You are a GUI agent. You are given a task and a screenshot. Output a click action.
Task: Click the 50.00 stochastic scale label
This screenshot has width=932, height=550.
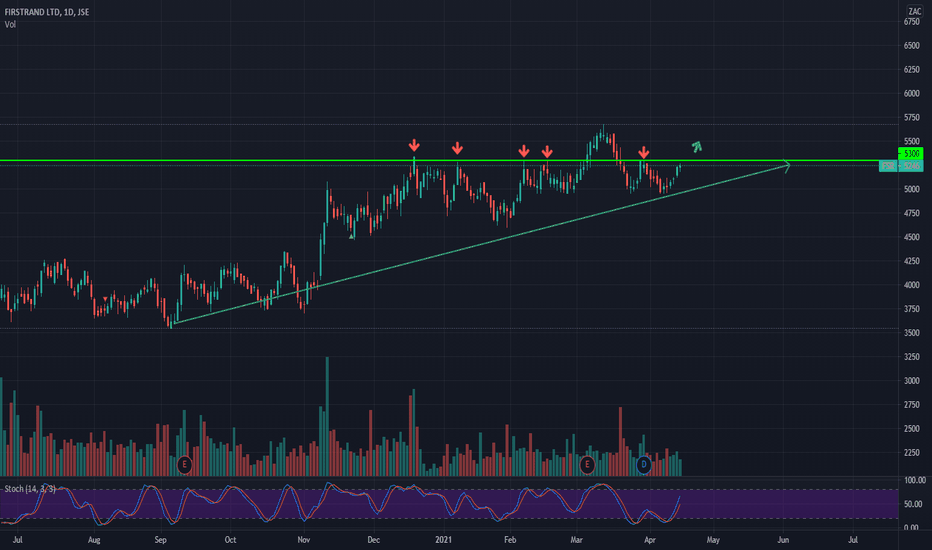click(x=912, y=504)
